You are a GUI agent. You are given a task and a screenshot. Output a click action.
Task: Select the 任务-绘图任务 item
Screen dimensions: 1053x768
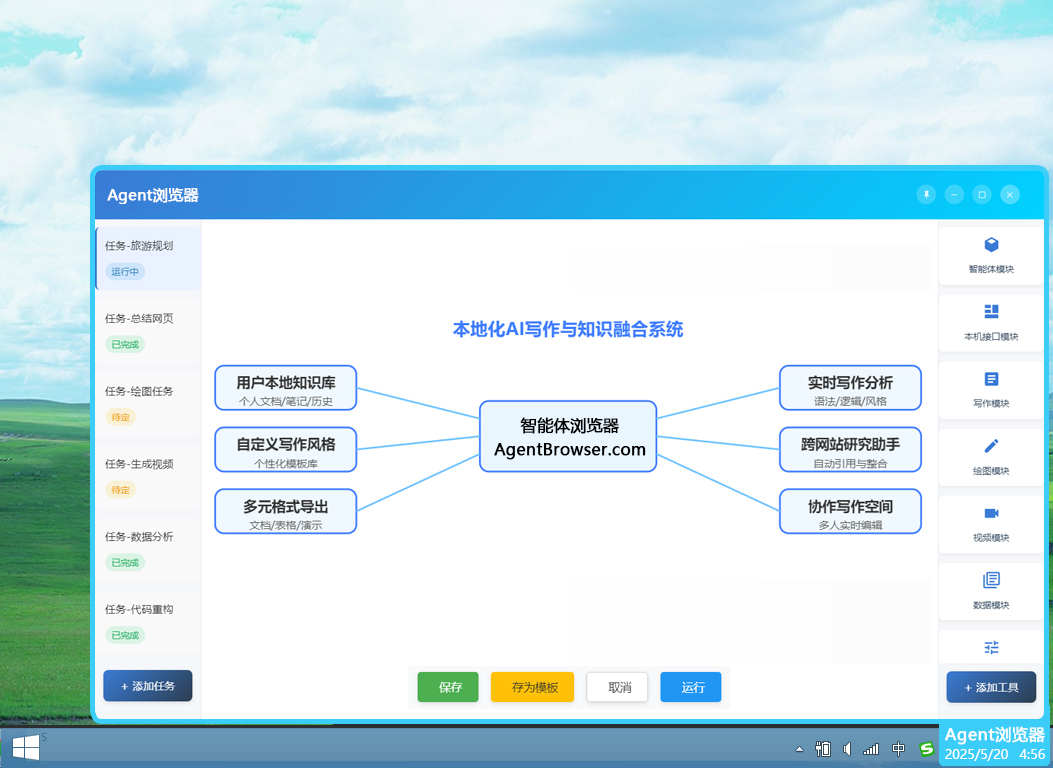pos(148,403)
